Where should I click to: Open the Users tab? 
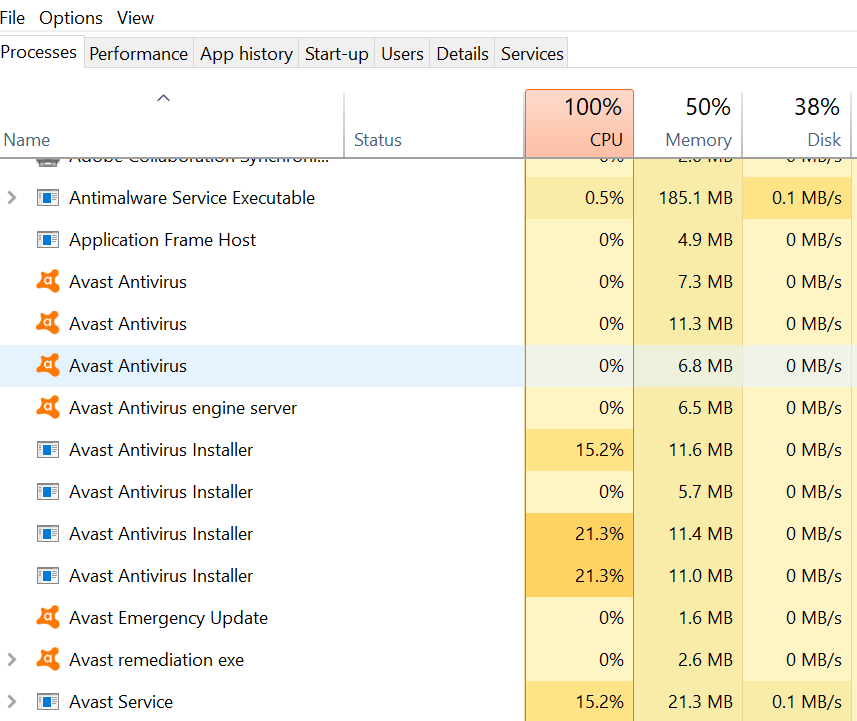tap(402, 54)
